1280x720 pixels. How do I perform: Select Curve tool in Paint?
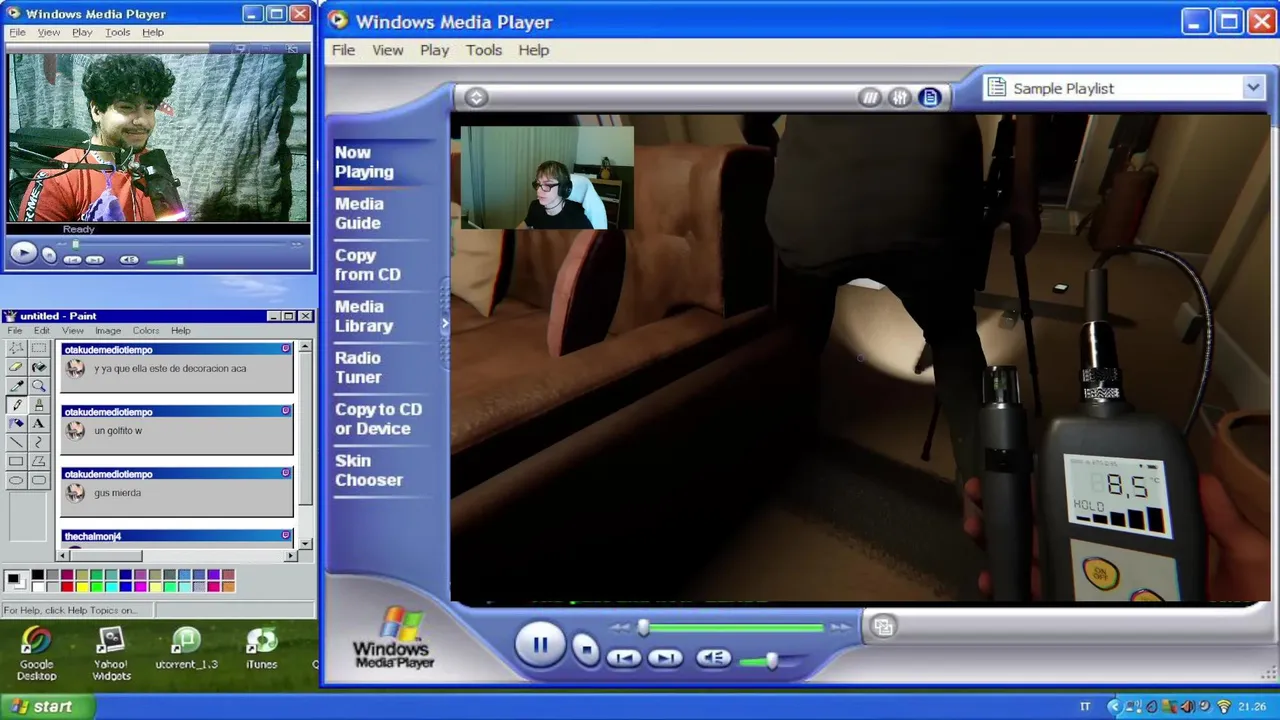pyautogui.click(x=38, y=443)
